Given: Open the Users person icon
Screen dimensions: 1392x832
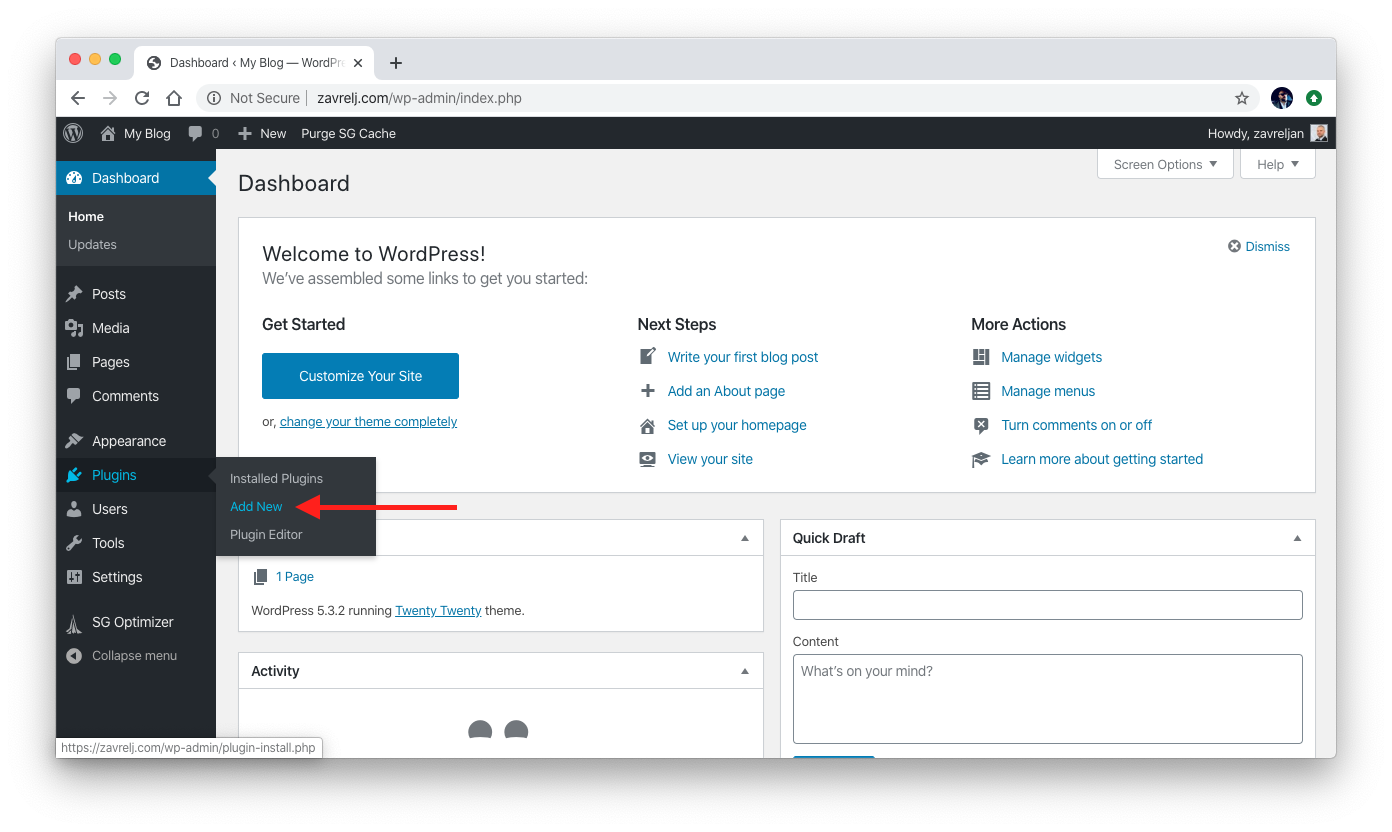Looking at the screenshot, I should tap(74, 509).
